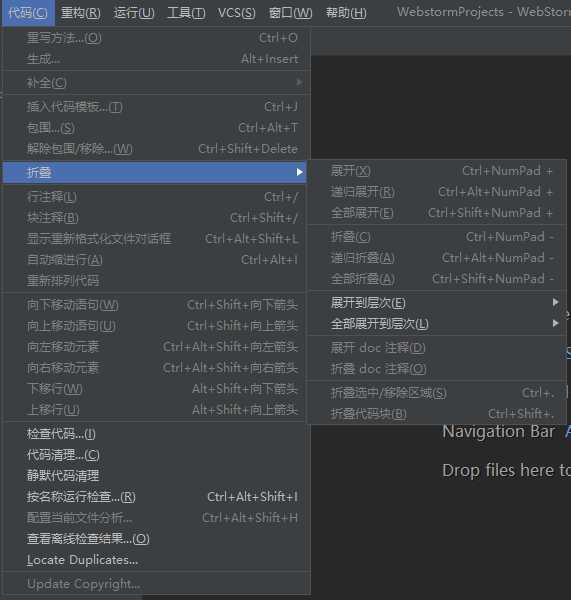Click Navigation Bar text in editor
The image size is (571, 600).
(x=498, y=432)
